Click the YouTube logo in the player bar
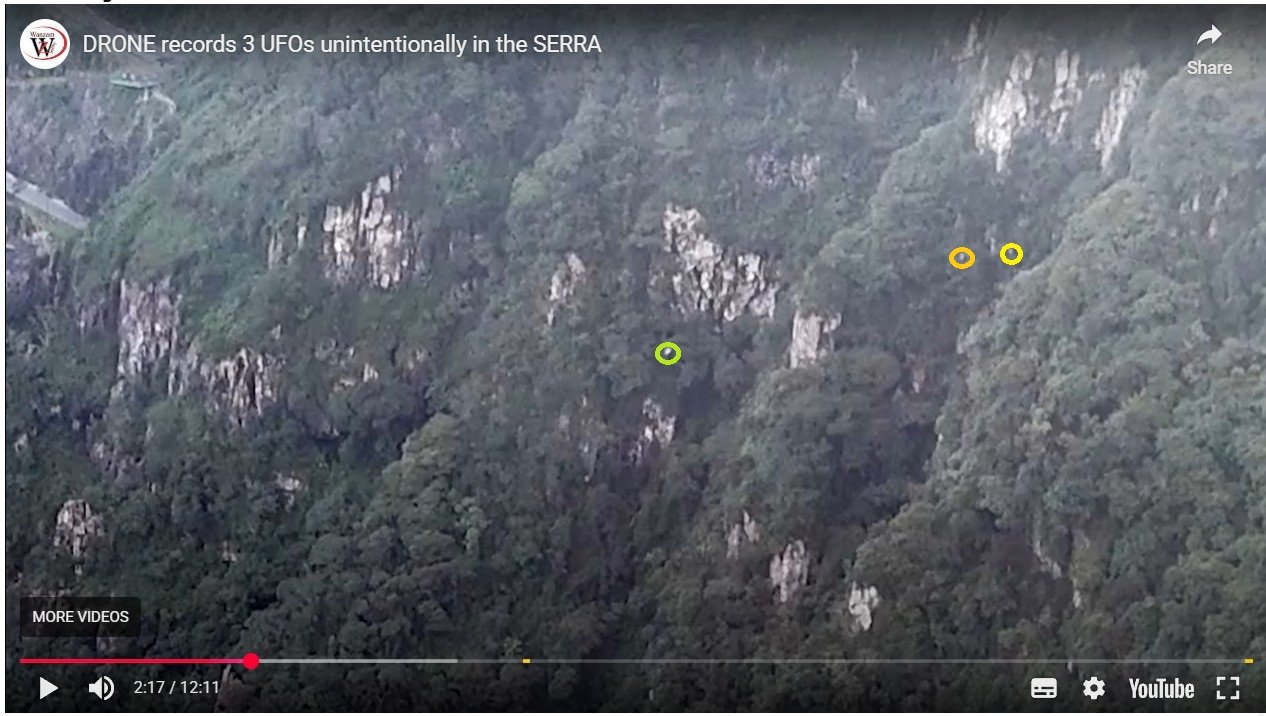This screenshot has width=1266, height=716. [1161, 688]
